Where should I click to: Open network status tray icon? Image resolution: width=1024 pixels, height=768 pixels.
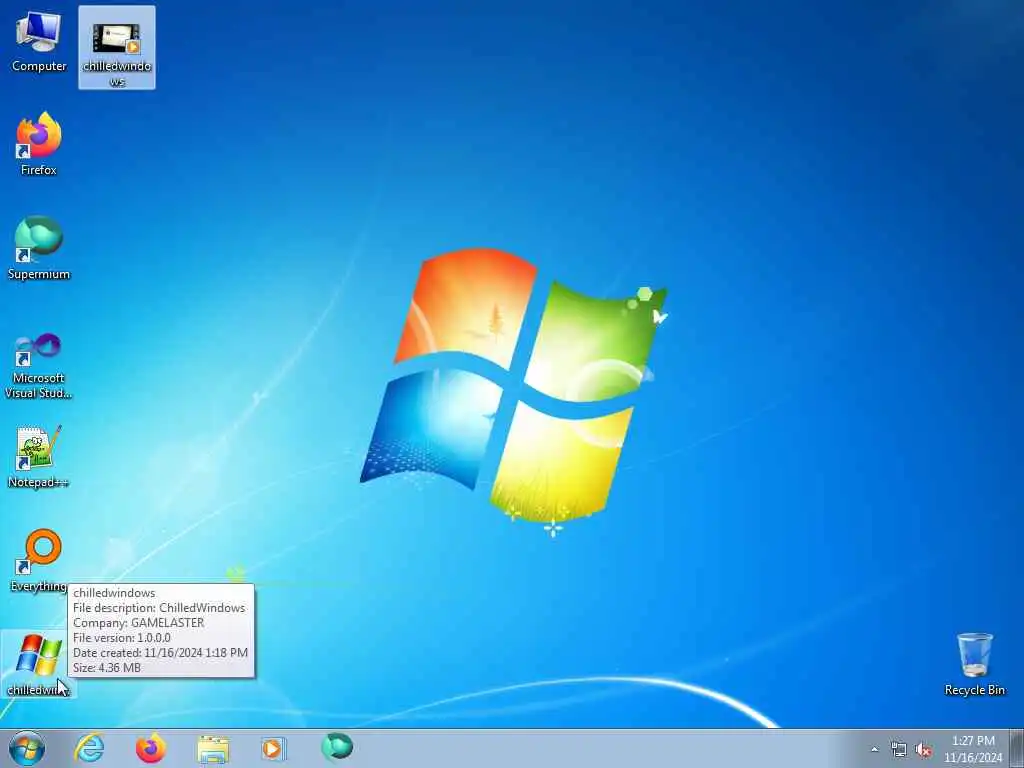coord(899,750)
